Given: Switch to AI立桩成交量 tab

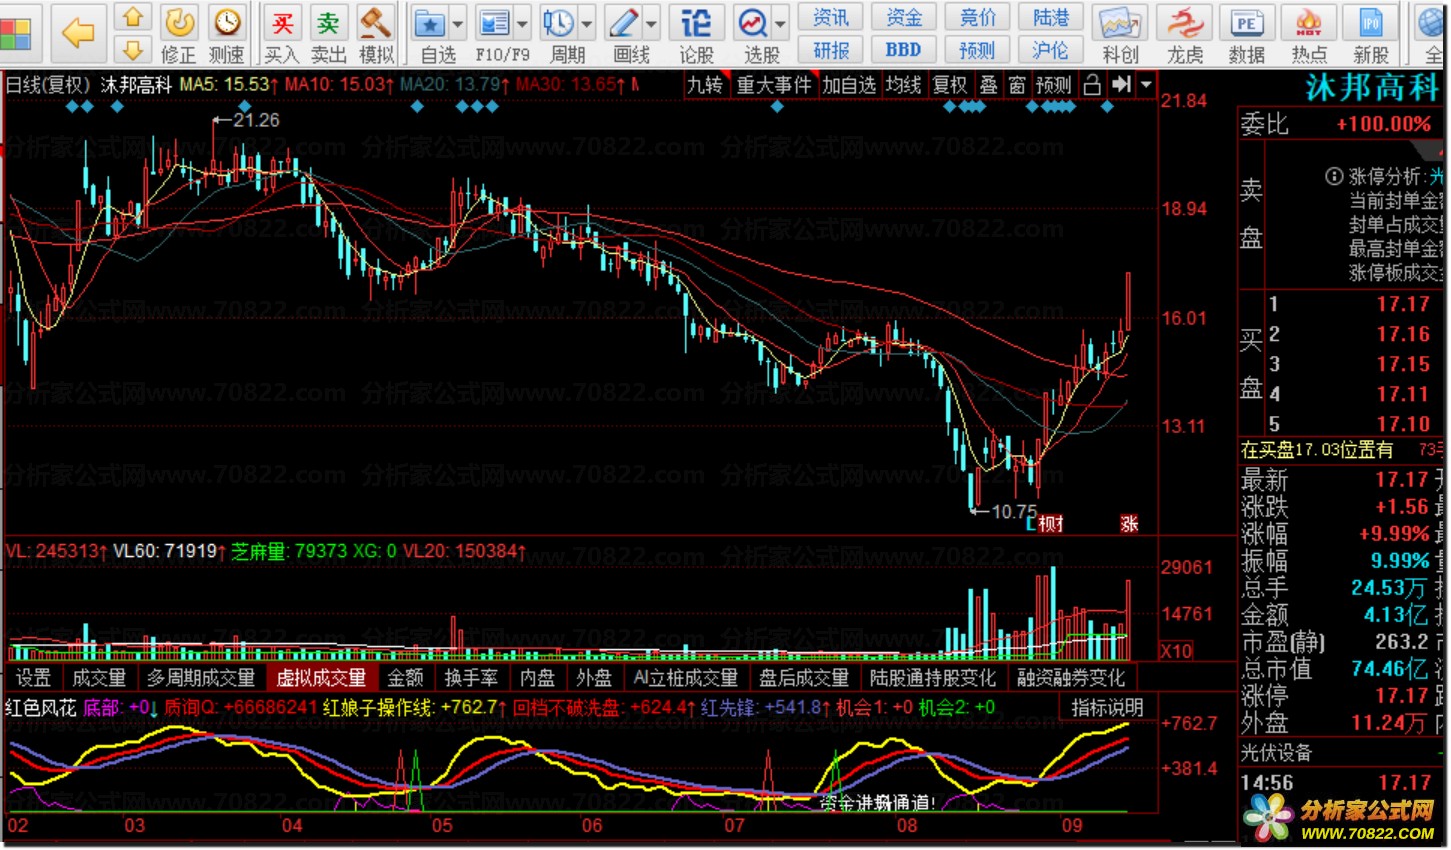Looking at the screenshot, I should (x=686, y=678).
